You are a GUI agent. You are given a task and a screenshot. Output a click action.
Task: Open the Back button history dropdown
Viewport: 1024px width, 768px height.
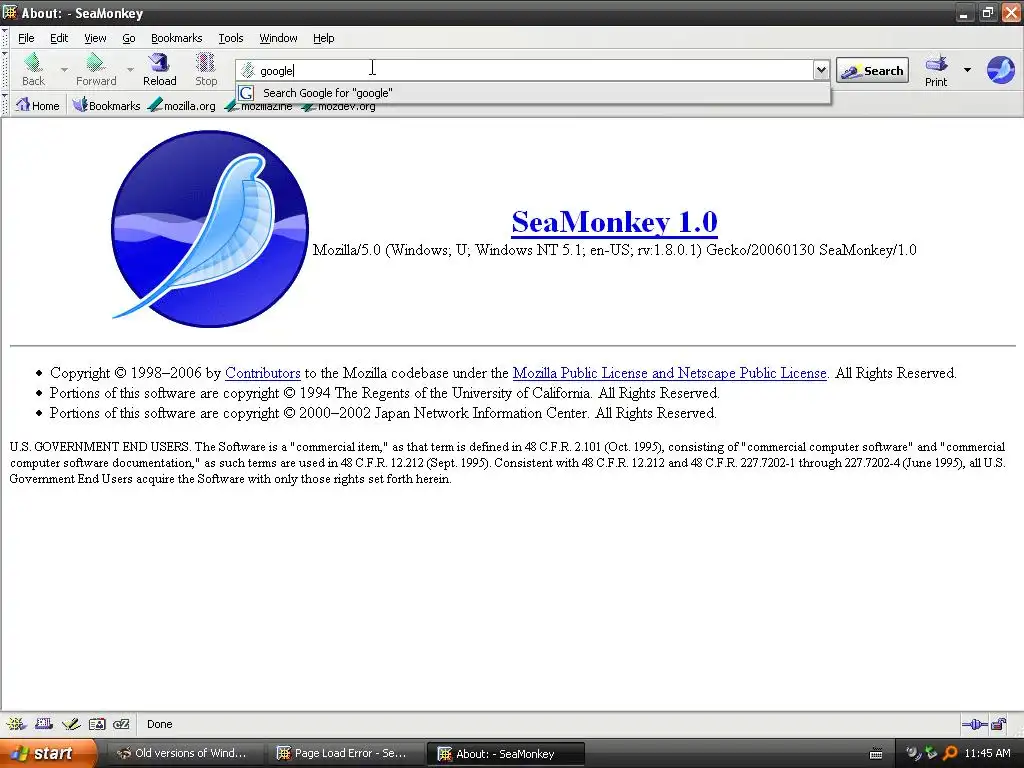pyautogui.click(x=64, y=69)
